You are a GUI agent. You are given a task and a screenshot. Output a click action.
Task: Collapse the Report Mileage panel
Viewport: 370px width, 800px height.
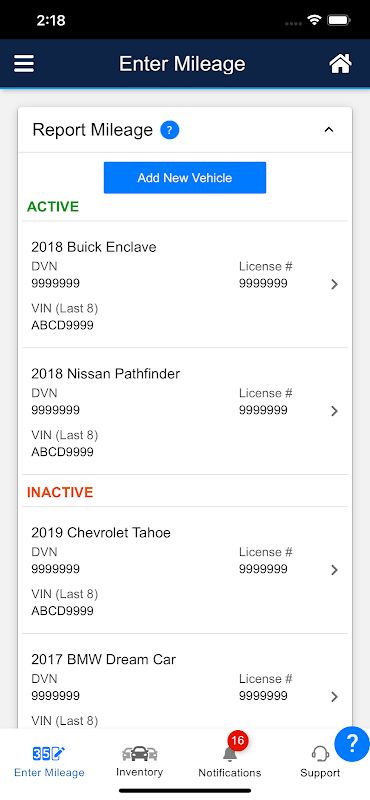(329, 130)
